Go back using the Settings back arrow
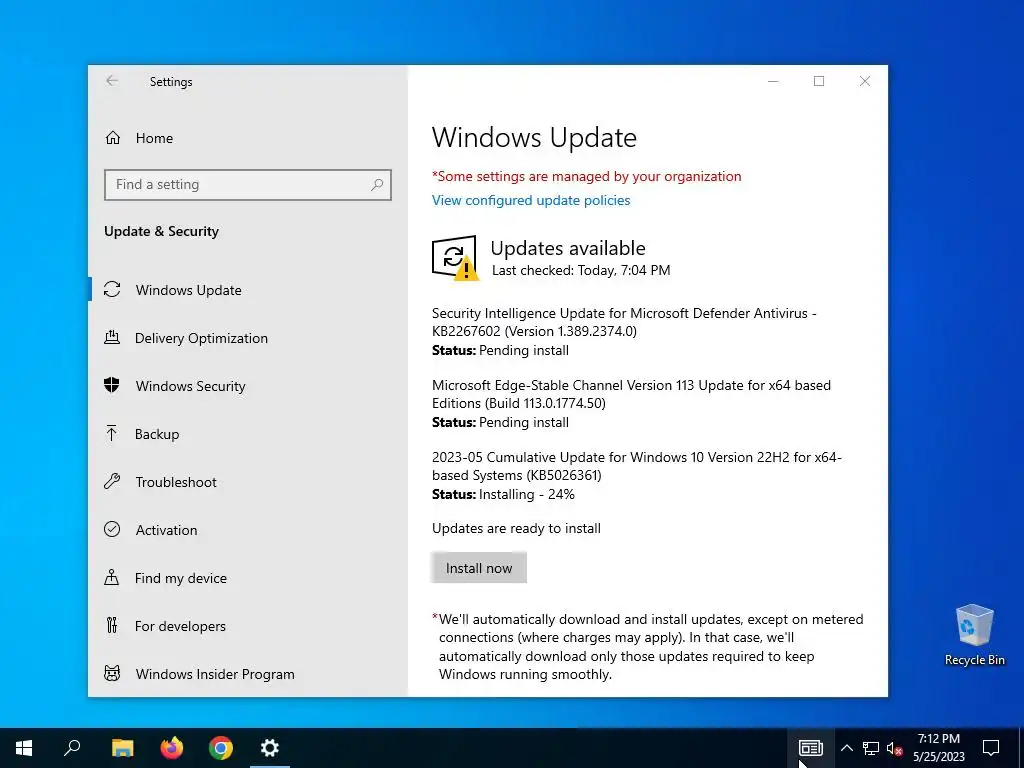This screenshot has width=1024, height=768. 112,81
